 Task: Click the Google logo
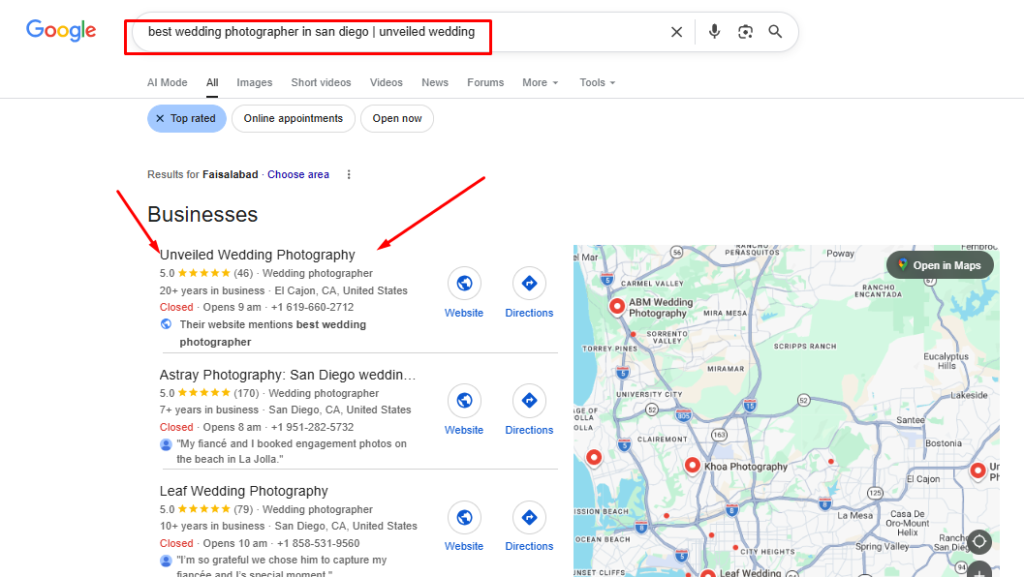pyautogui.click(x=60, y=31)
